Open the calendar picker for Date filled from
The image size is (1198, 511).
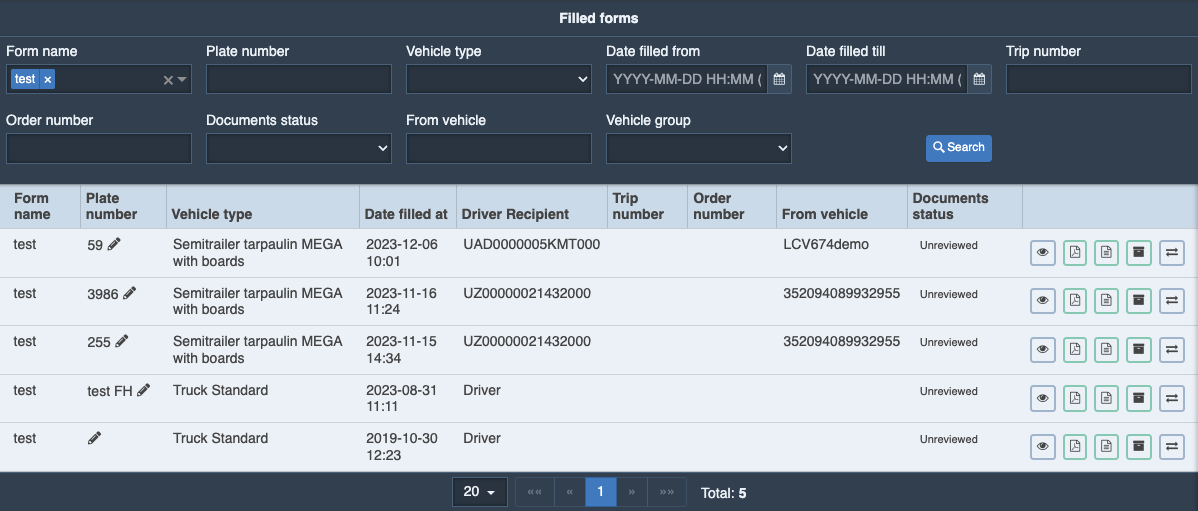(x=779, y=79)
